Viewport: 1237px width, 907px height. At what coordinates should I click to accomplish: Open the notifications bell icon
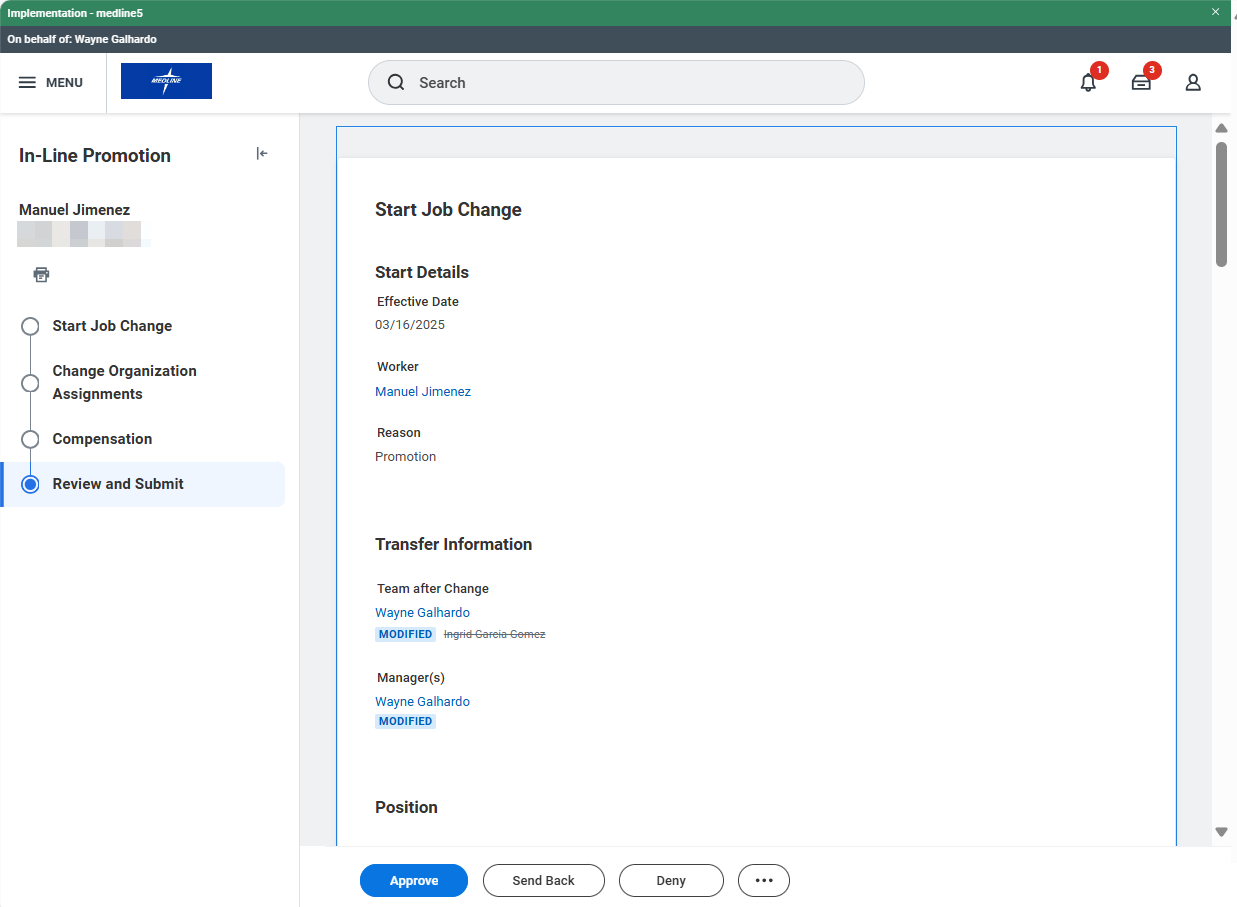[x=1088, y=83]
